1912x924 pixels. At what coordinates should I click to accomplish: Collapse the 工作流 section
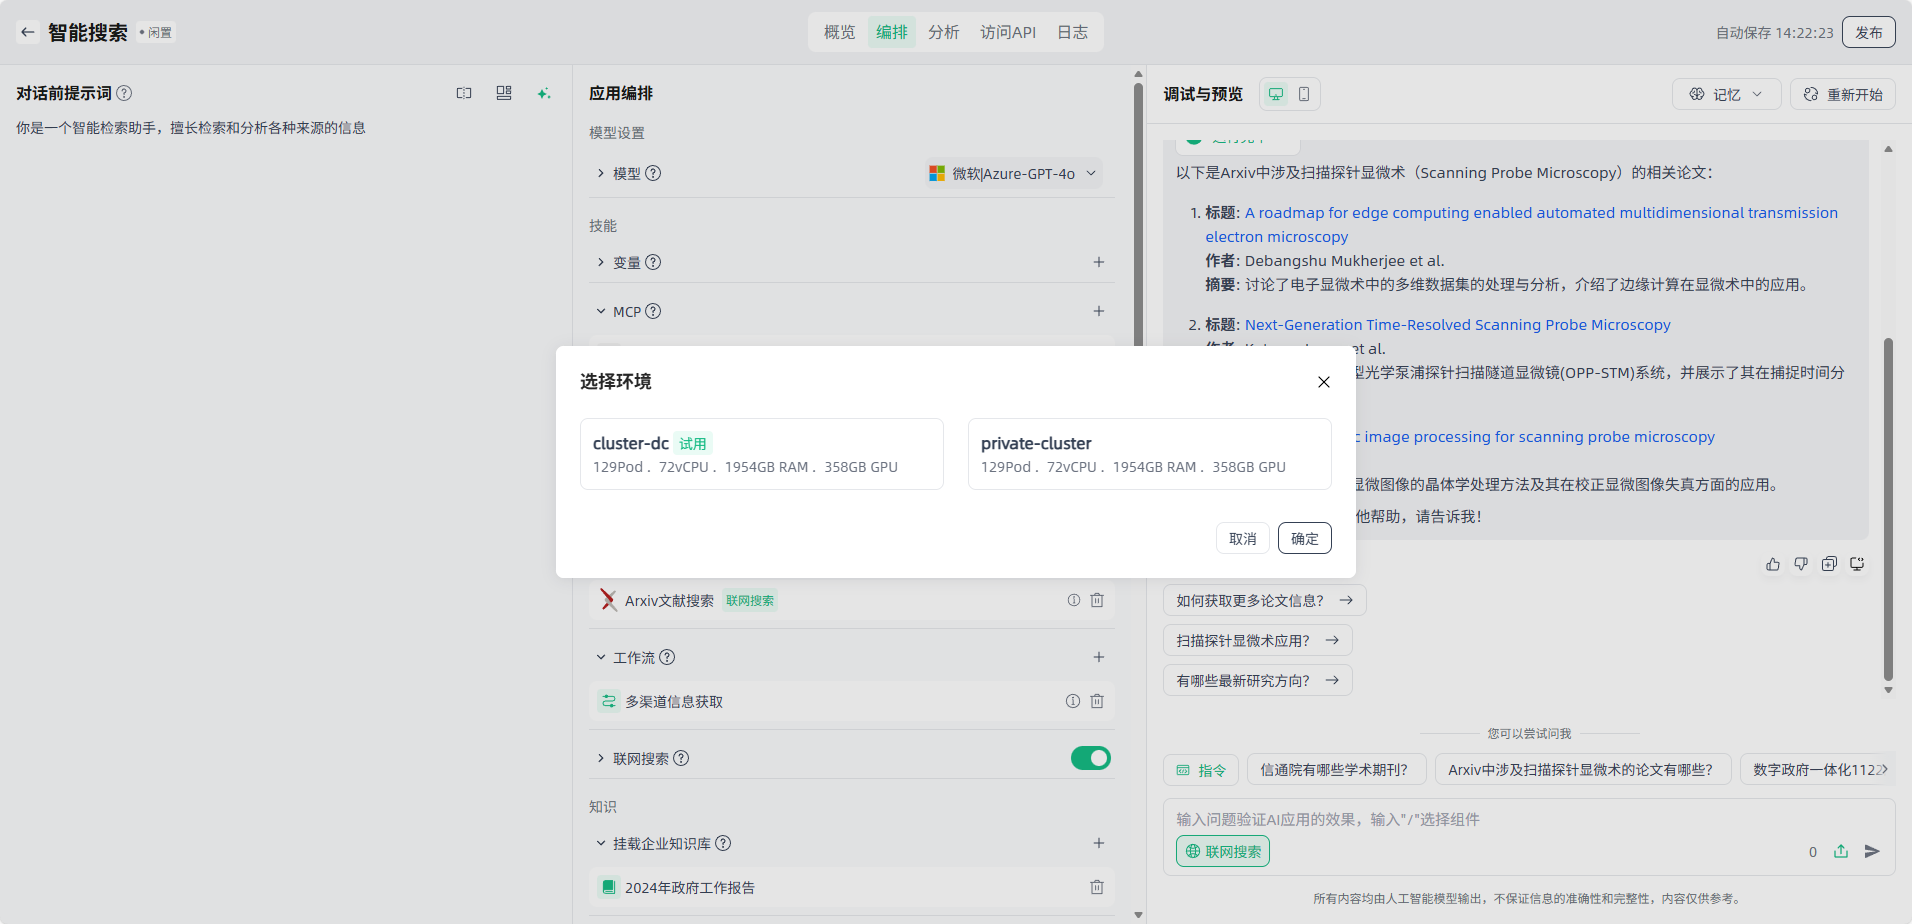[x=602, y=657]
